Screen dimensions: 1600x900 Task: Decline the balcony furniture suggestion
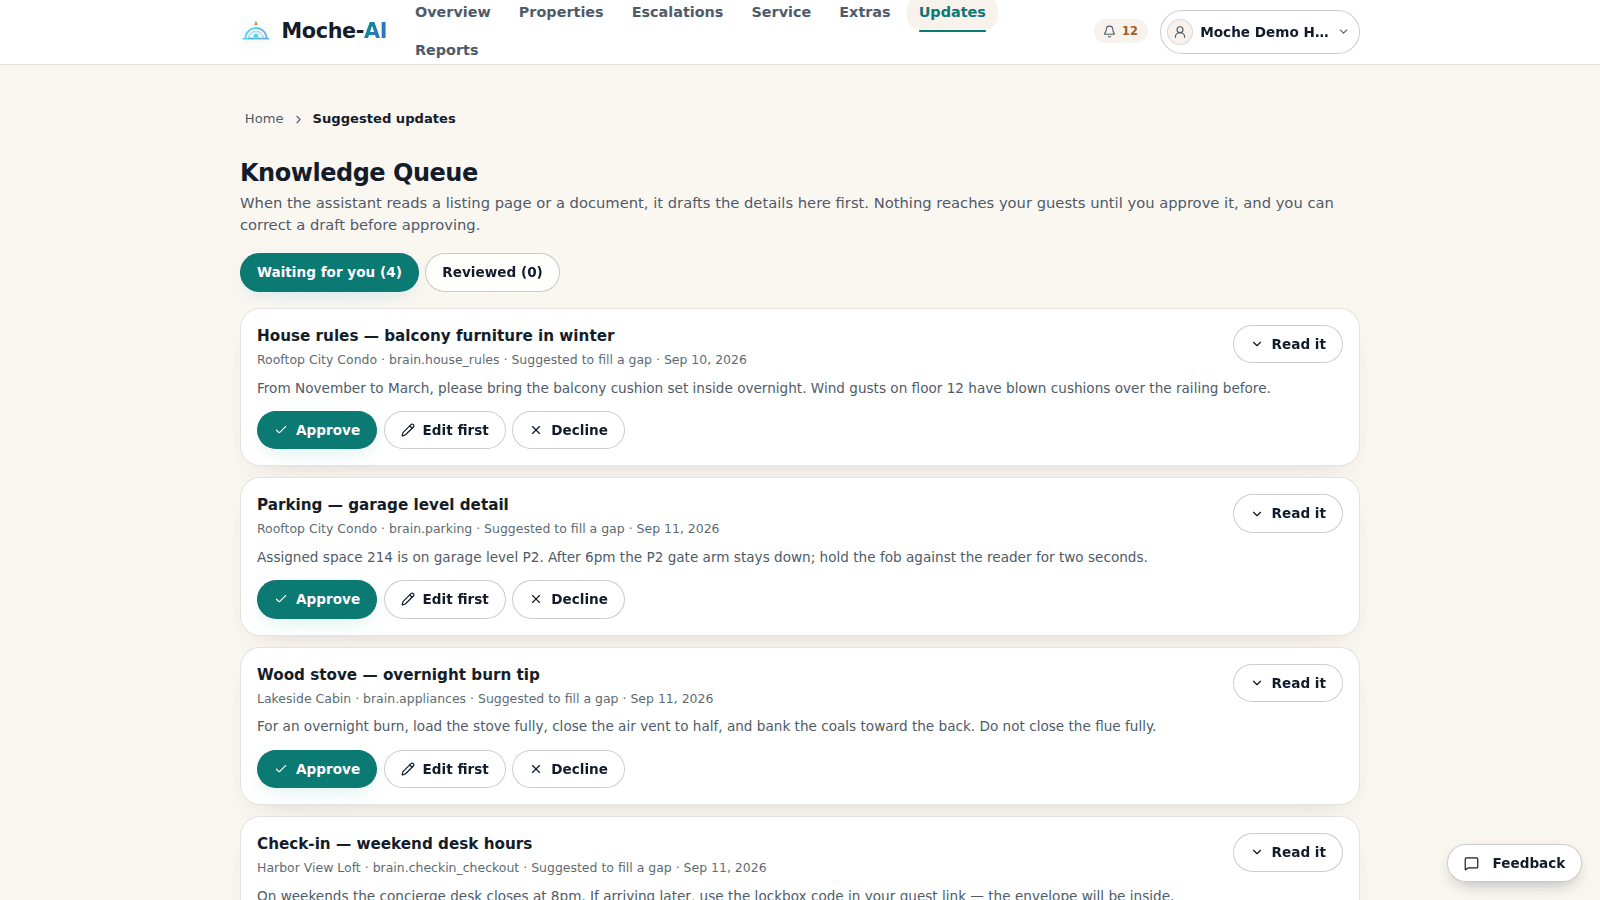(x=568, y=430)
